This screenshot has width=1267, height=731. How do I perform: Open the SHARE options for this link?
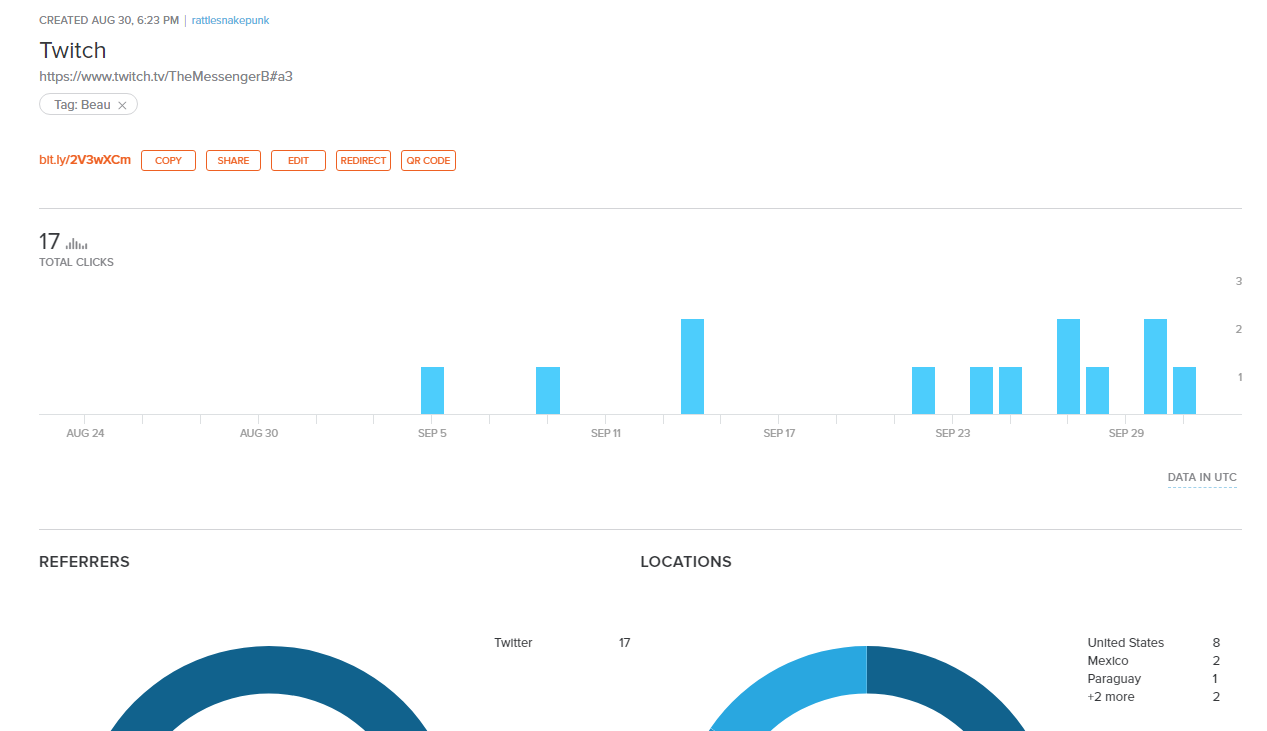(233, 160)
